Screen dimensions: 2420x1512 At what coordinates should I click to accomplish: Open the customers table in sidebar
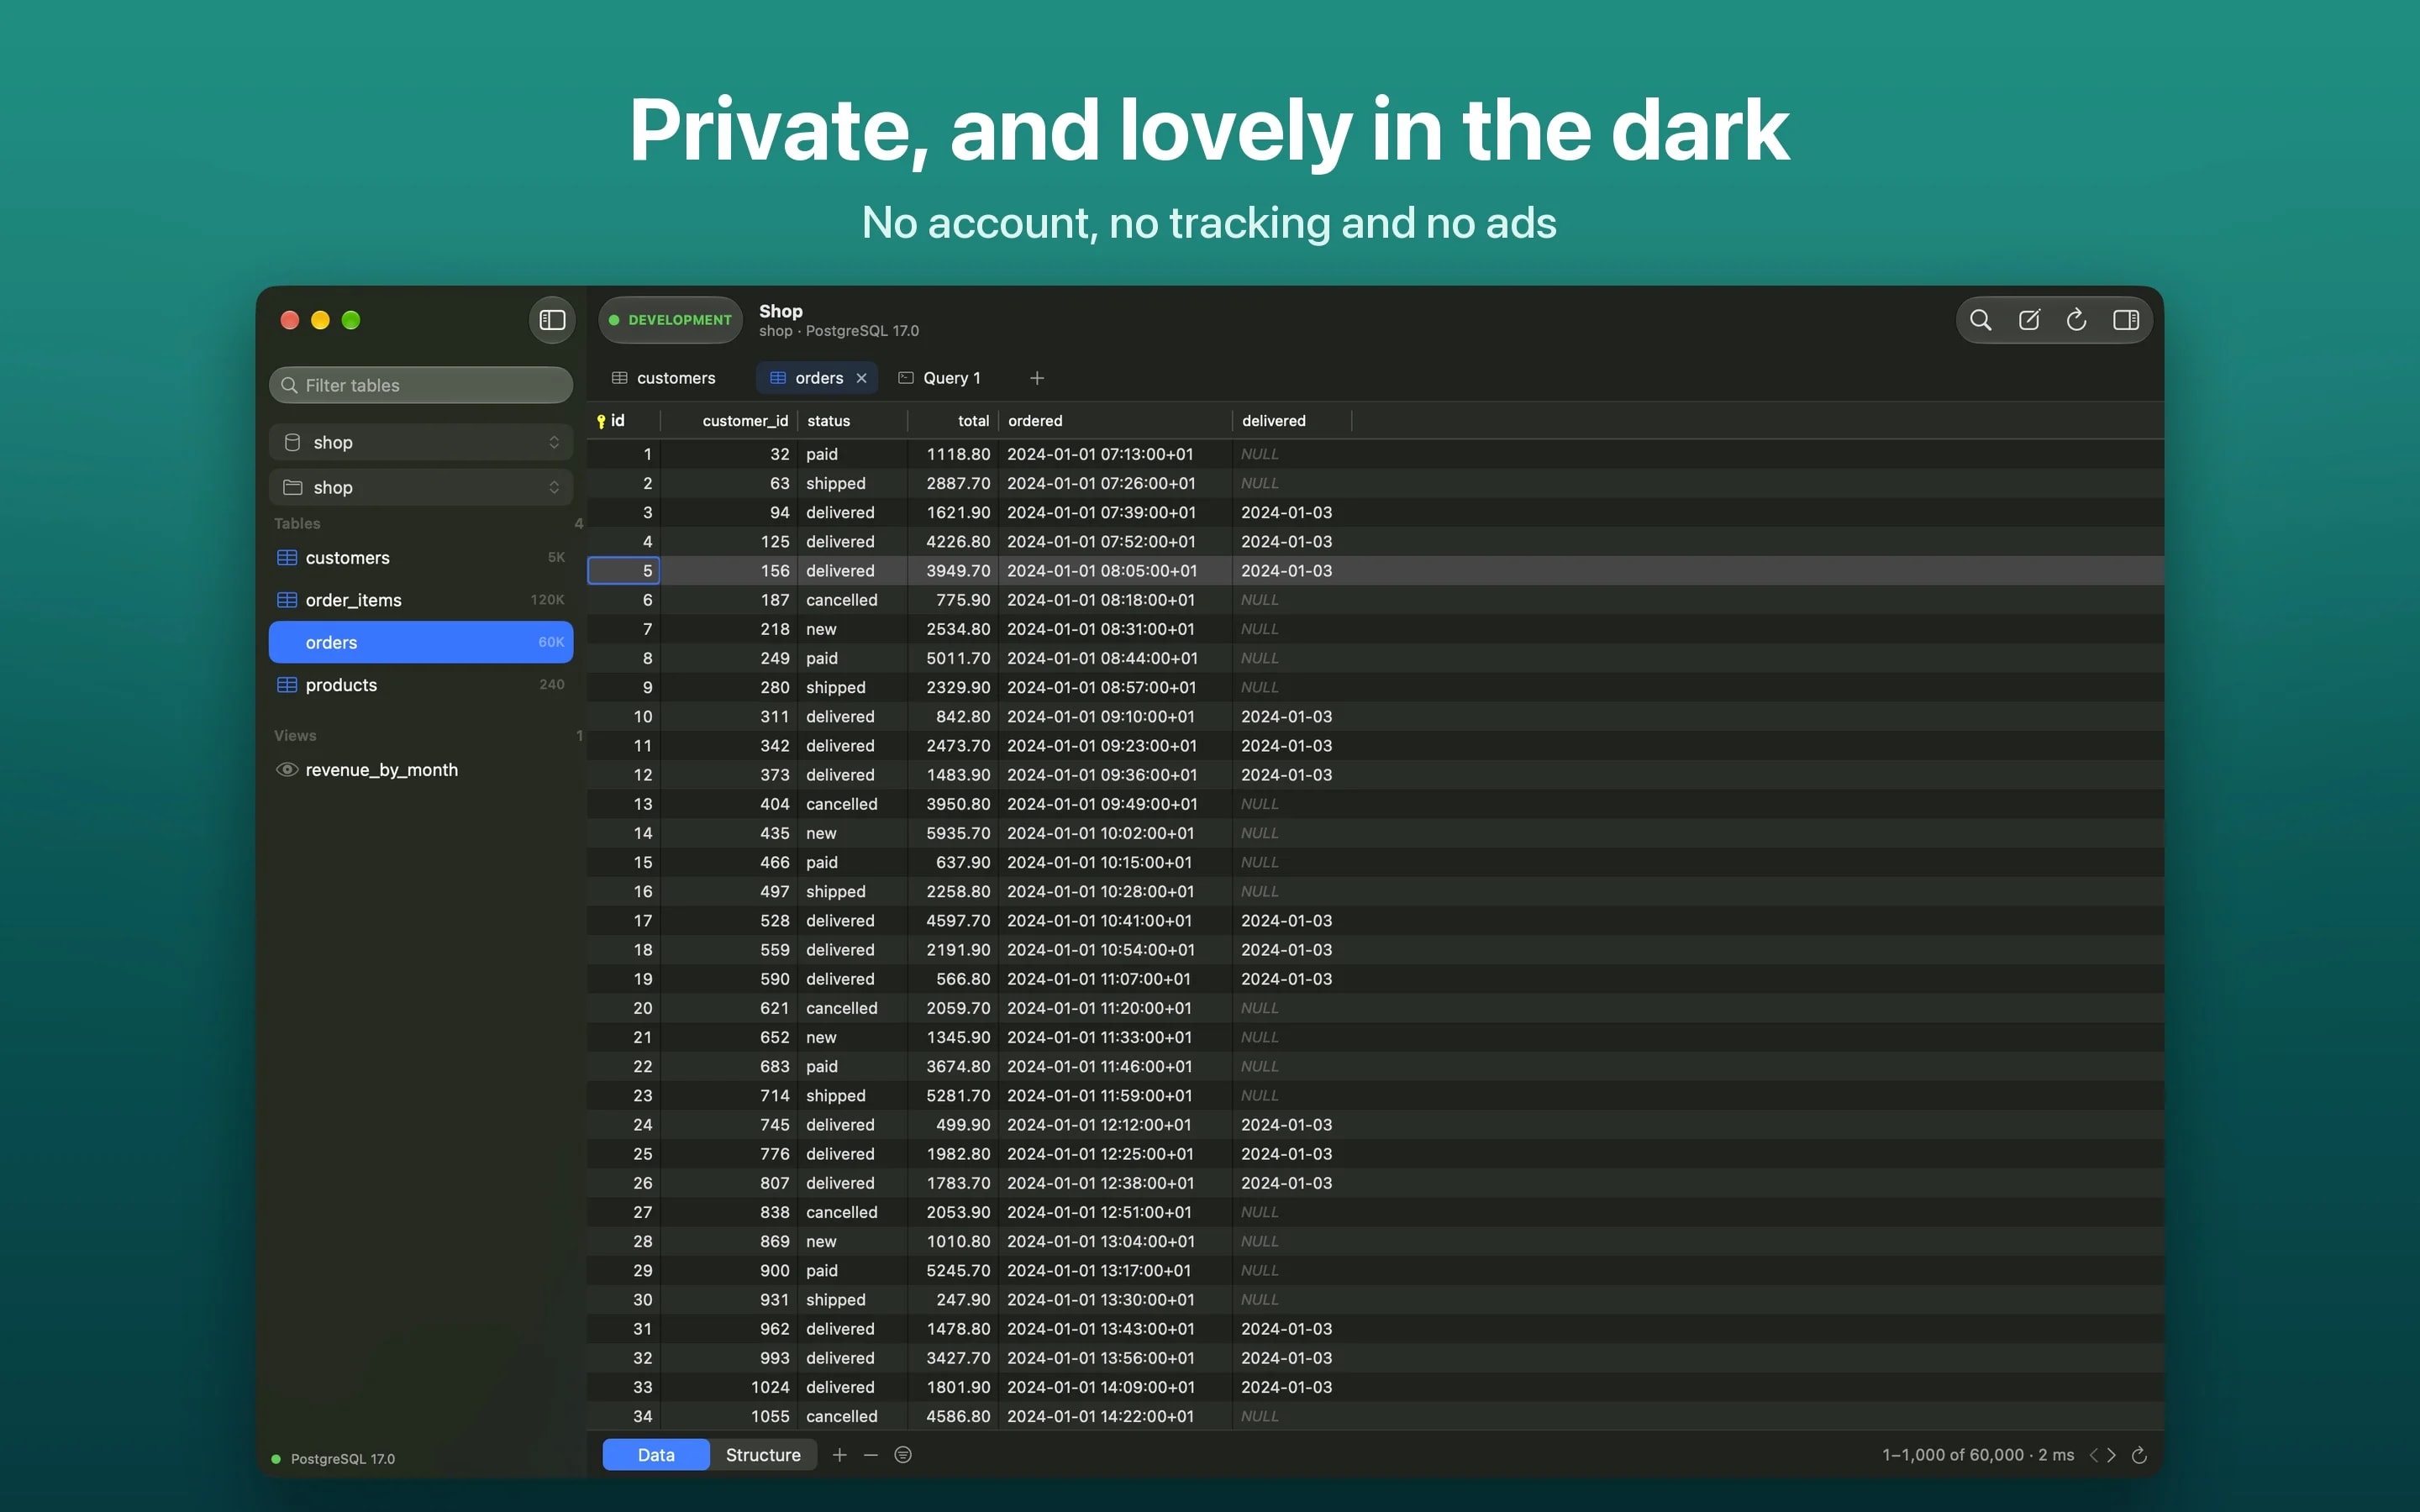pos(421,558)
